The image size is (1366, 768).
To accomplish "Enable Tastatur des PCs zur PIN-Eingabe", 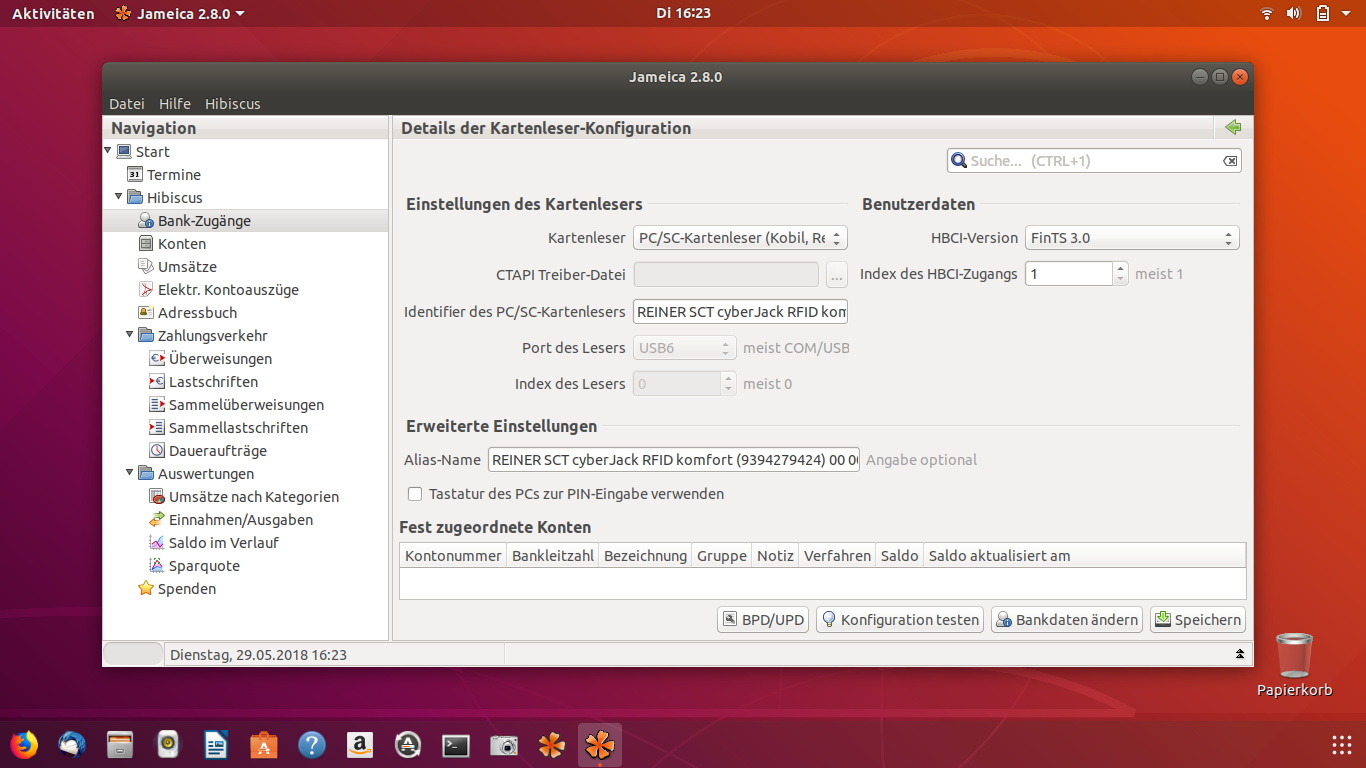I will pos(415,494).
